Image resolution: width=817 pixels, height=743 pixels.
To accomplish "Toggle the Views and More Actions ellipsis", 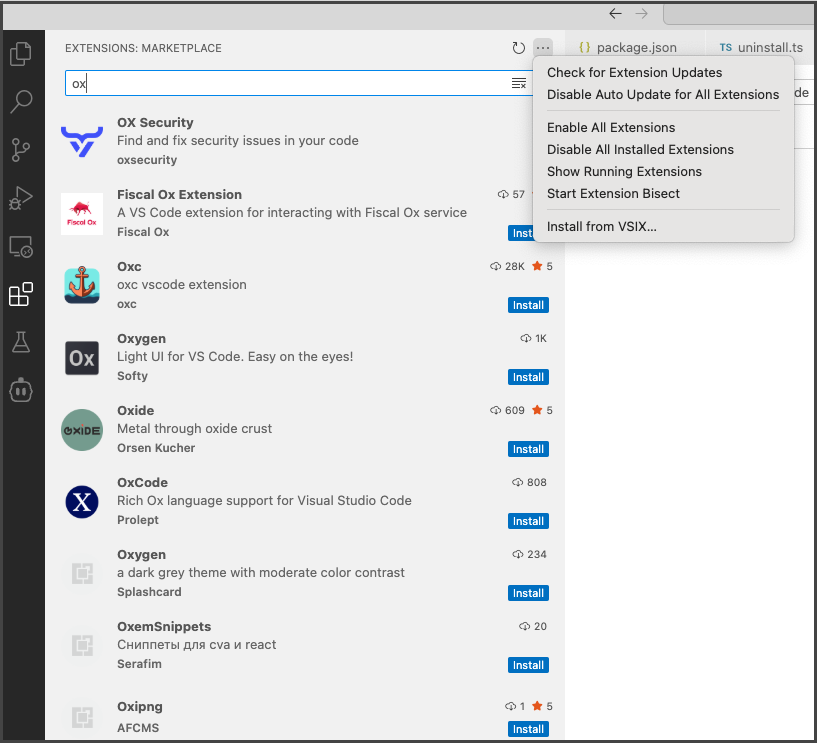I will pos(543,48).
